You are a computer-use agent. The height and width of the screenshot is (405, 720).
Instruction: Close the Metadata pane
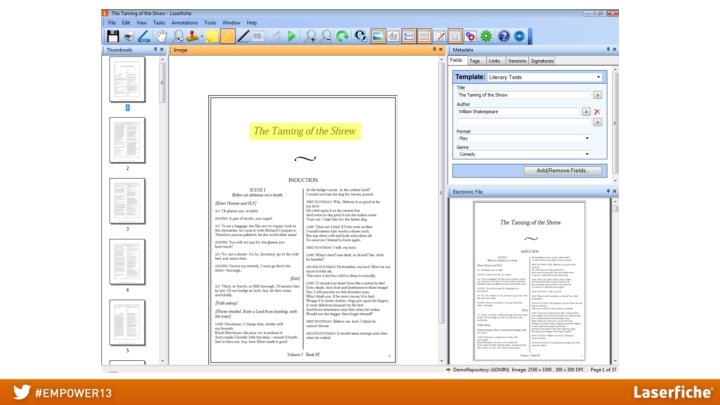614,50
